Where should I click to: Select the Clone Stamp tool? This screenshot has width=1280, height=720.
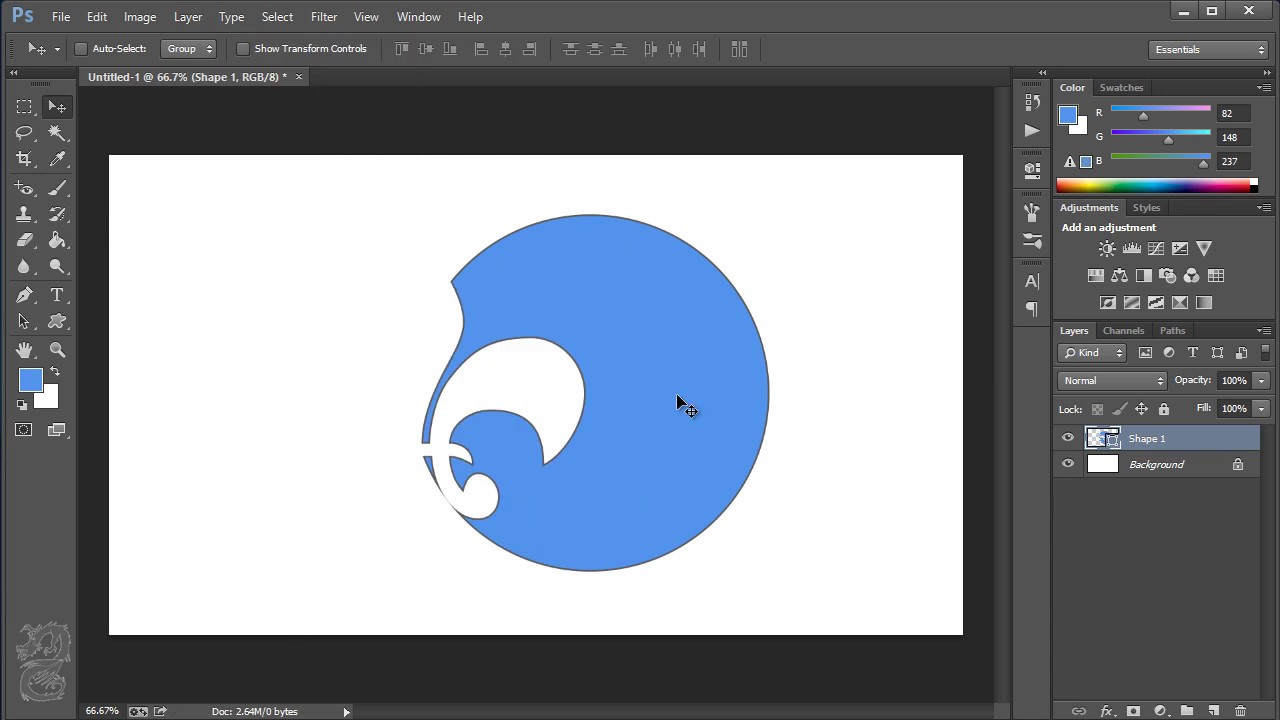(24, 214)
